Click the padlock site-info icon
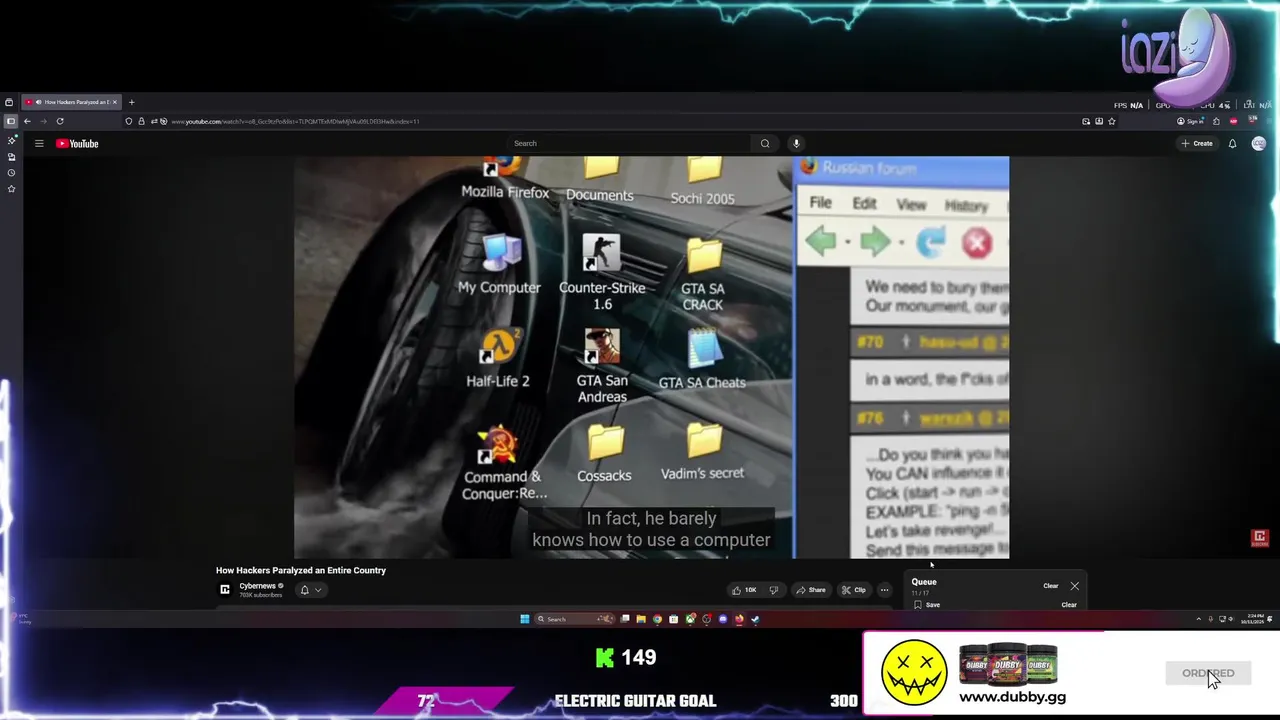Screen dimensions: 1280x720 click(141, 121)
